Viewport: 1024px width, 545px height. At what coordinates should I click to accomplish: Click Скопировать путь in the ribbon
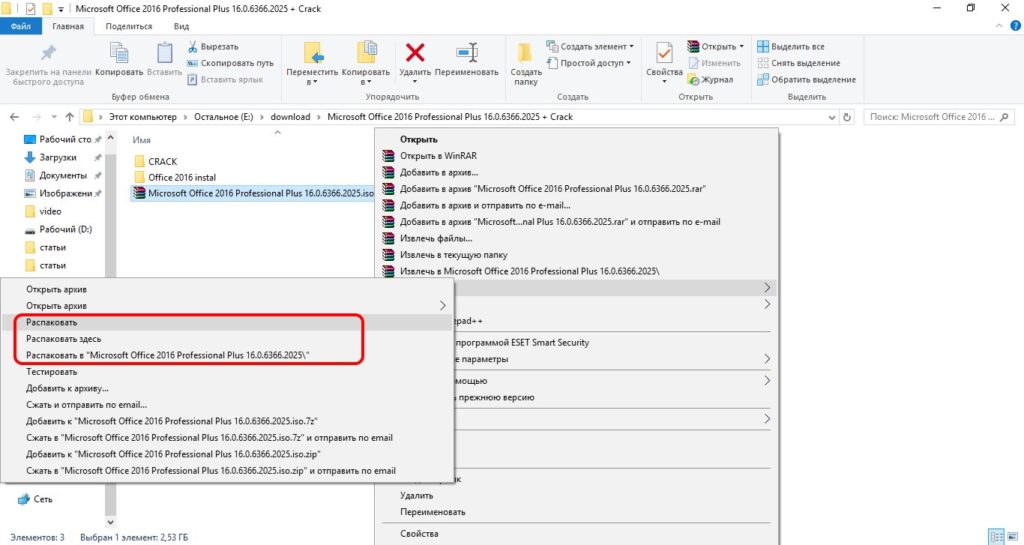(x=231, y=63)
